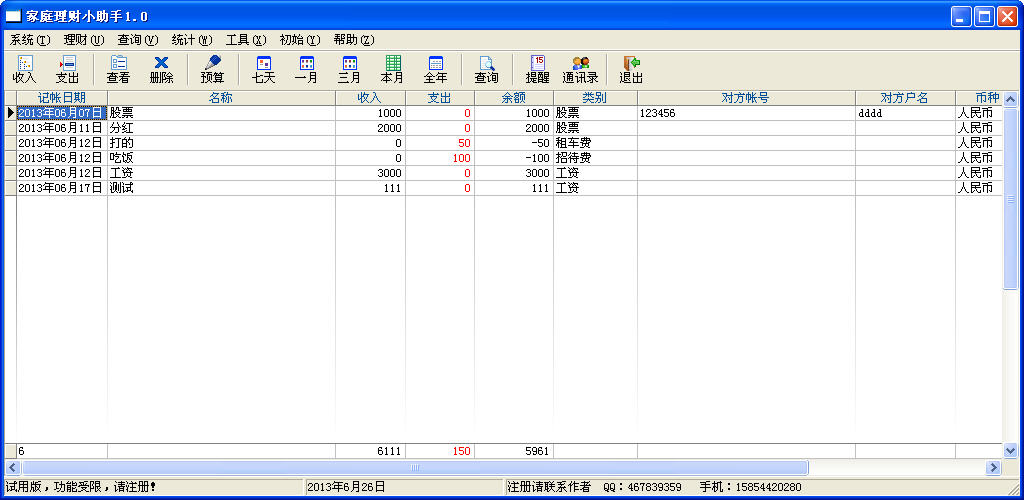Screen dimensions: 1024x500
Task: Click the 招待费 category cell
Action: tap(596, 158)
